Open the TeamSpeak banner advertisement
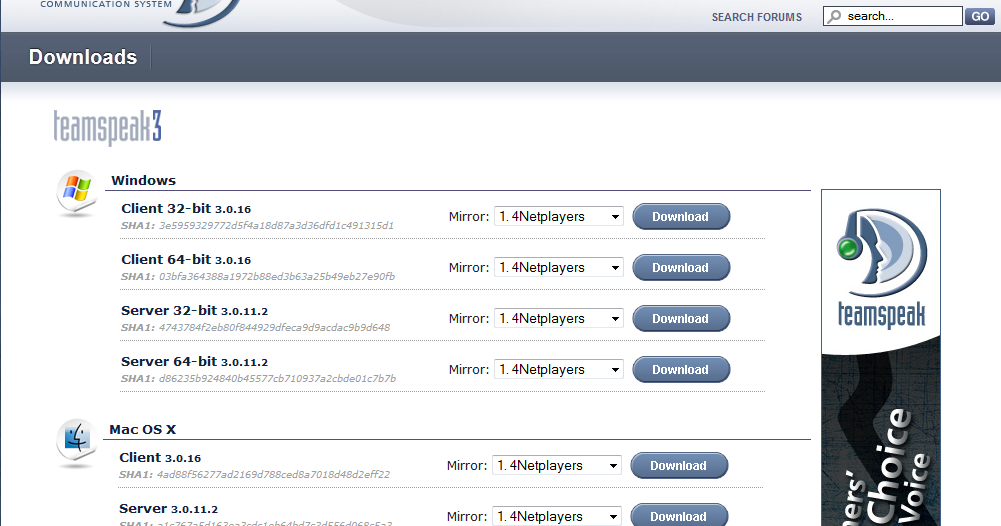This screenshot has height=526, width=1001. [880, 357]
